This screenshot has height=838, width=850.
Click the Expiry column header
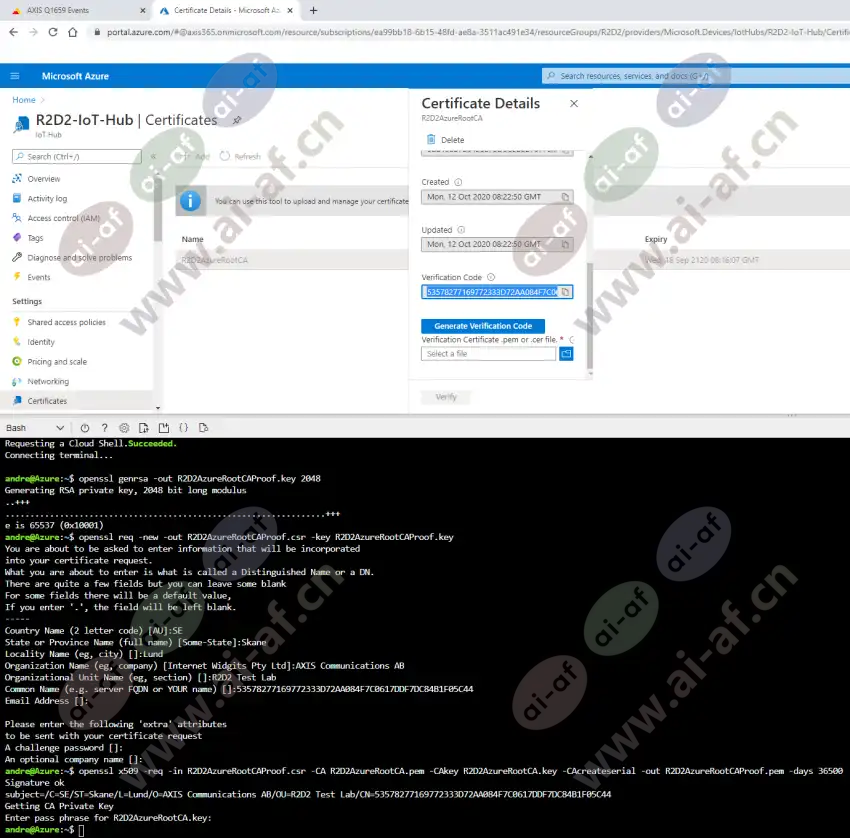655,239
